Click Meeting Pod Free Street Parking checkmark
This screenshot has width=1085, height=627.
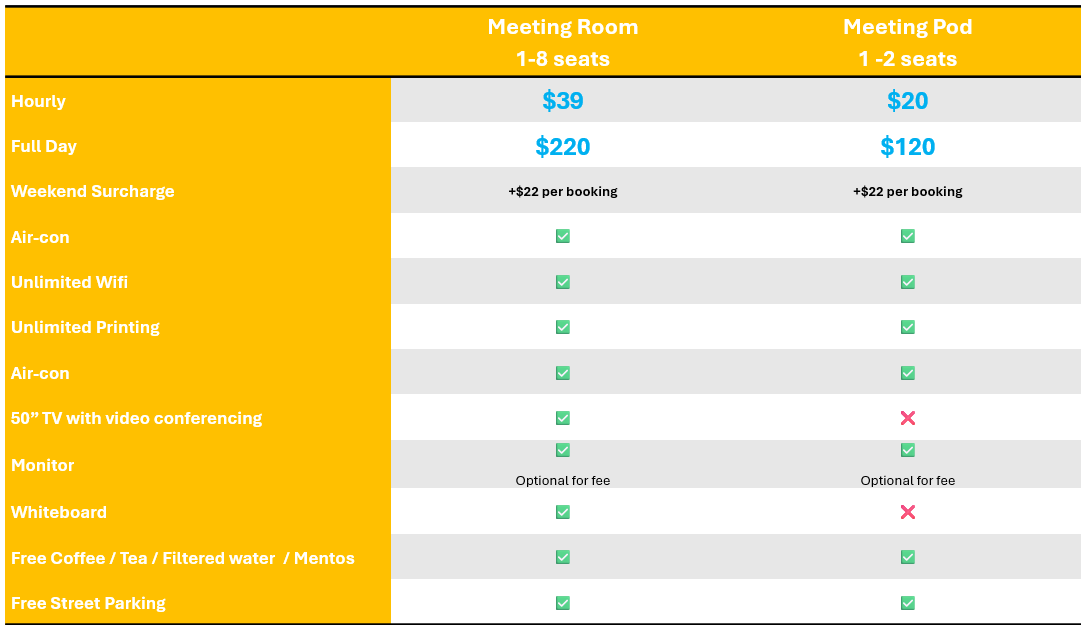point(907,603)
